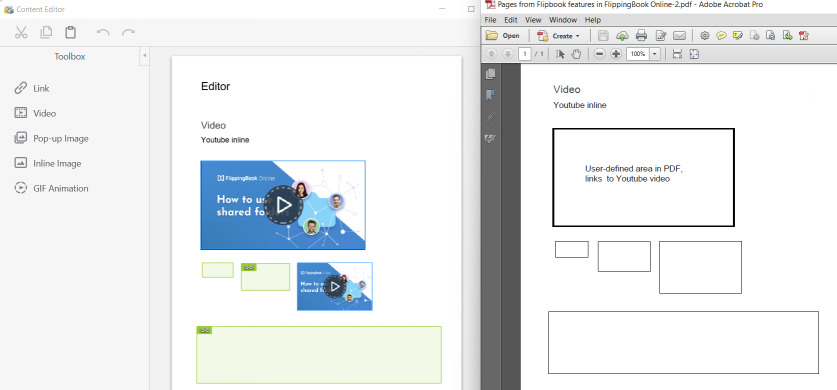Screen dimensions: 837x390
Task: Expand the Create dropdown arrow
Action: pyautogui.click(x=578, y=36)
